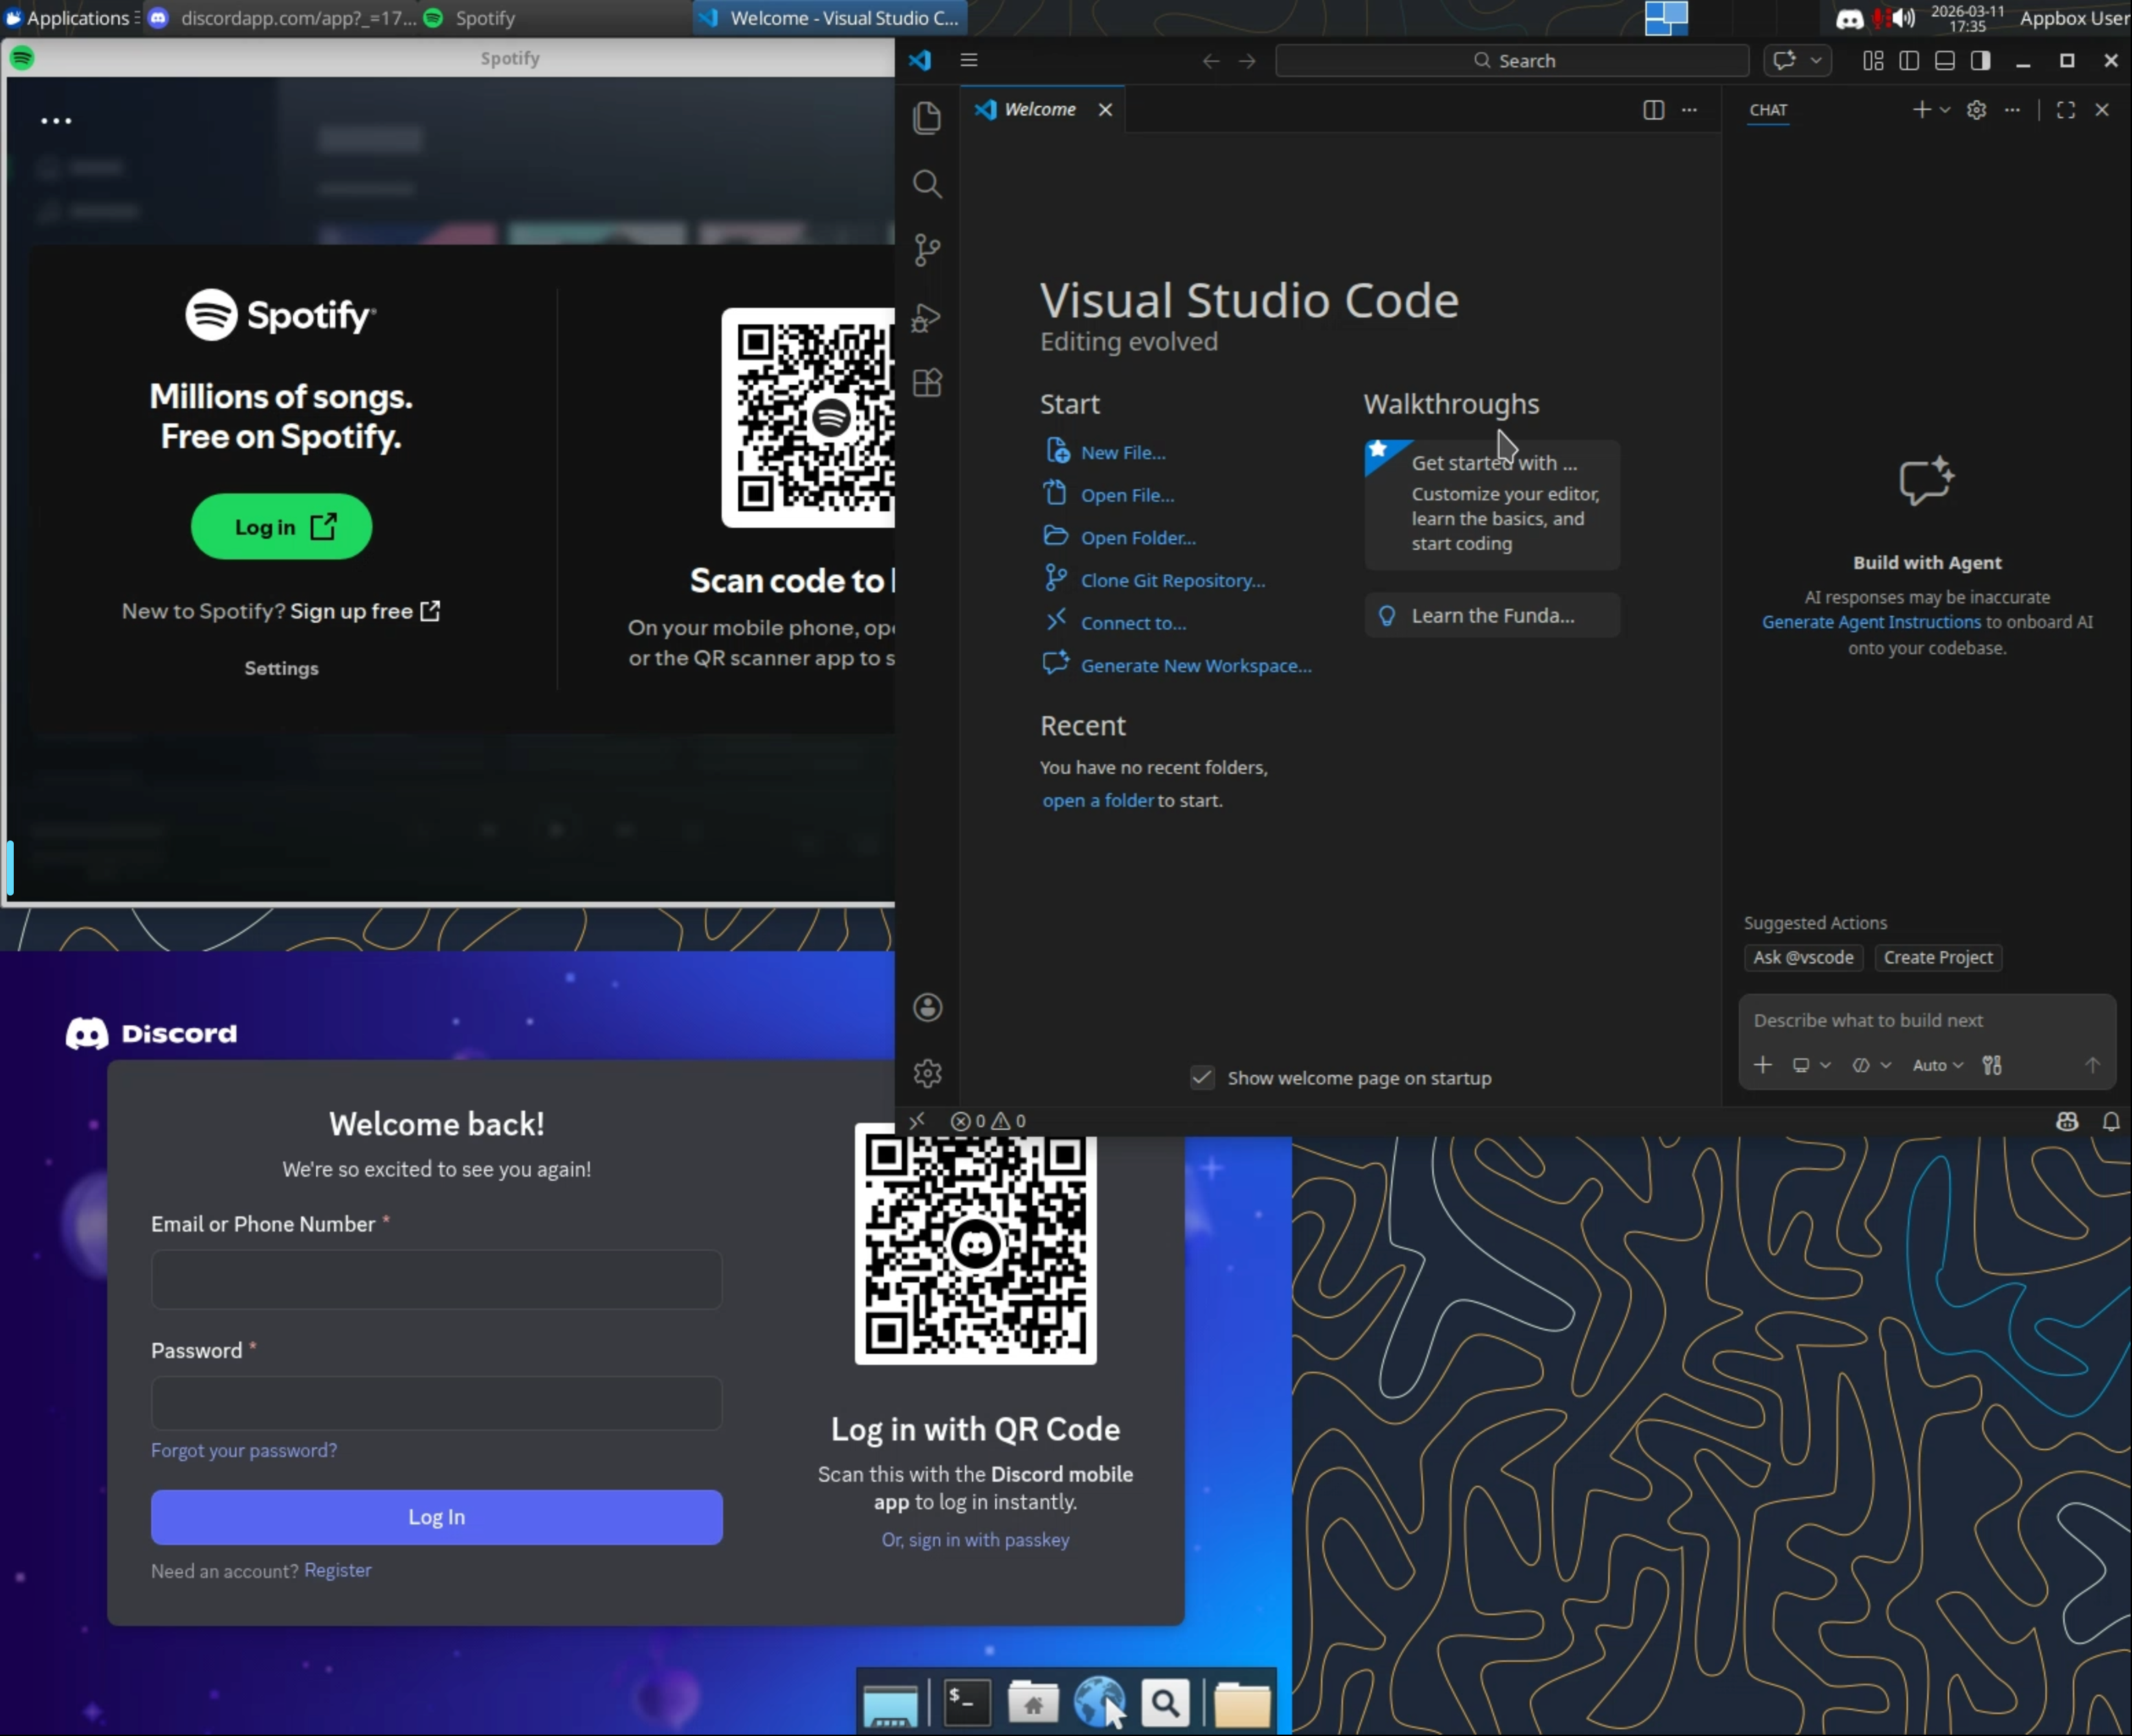Open VS Code hamburger application menu
The image size is (2132, 1736).
pyautogui.click(x=968, y=60)
